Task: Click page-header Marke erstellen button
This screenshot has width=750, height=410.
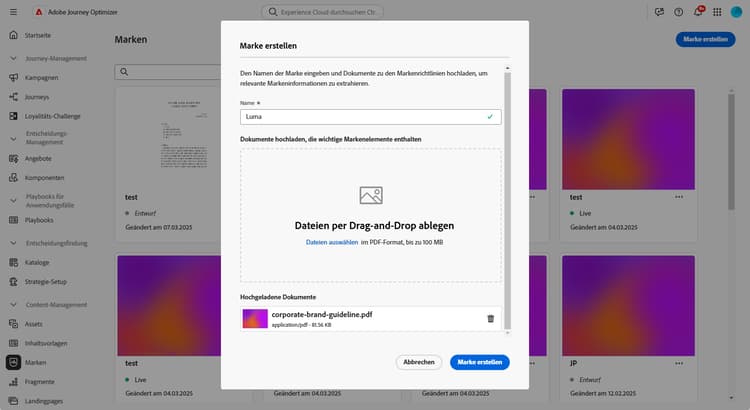Action: (x=706, y=39)
